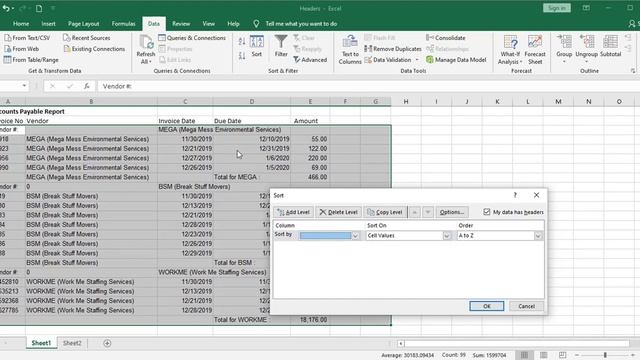640x360 pixels.
Task: Expand the Sort by column dropdown
Action: point(356,236)
